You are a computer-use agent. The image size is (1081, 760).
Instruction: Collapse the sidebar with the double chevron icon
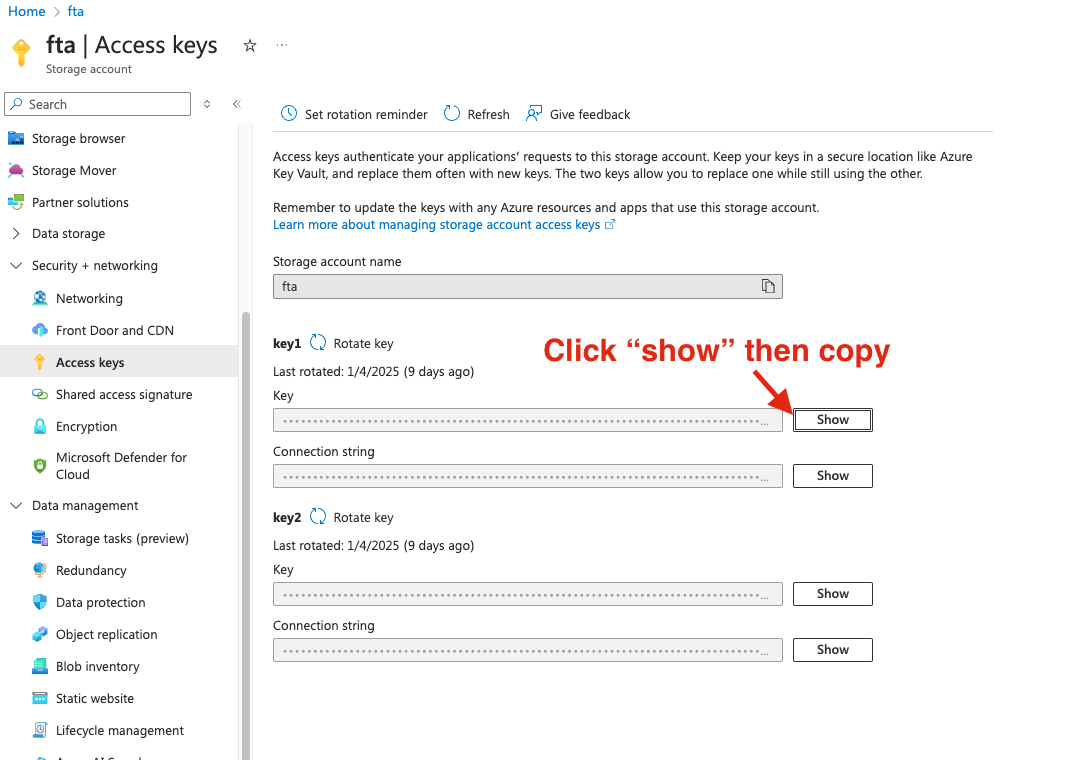pos(236,104)
